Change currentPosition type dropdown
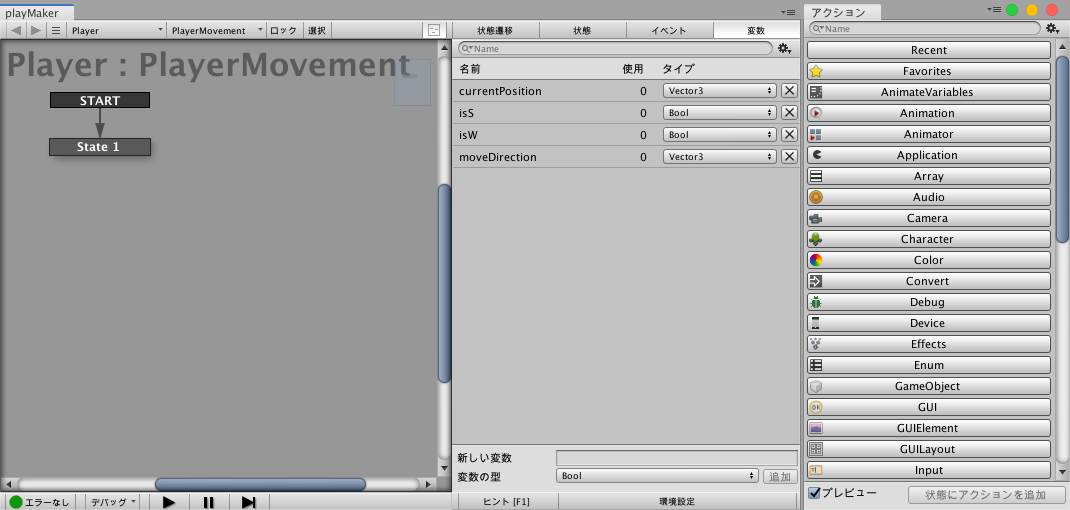 720,91
